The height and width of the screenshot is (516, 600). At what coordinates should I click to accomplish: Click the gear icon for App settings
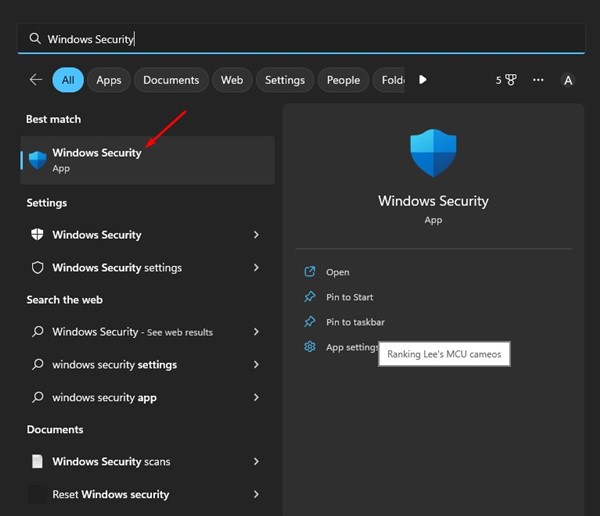click(310, 347)
